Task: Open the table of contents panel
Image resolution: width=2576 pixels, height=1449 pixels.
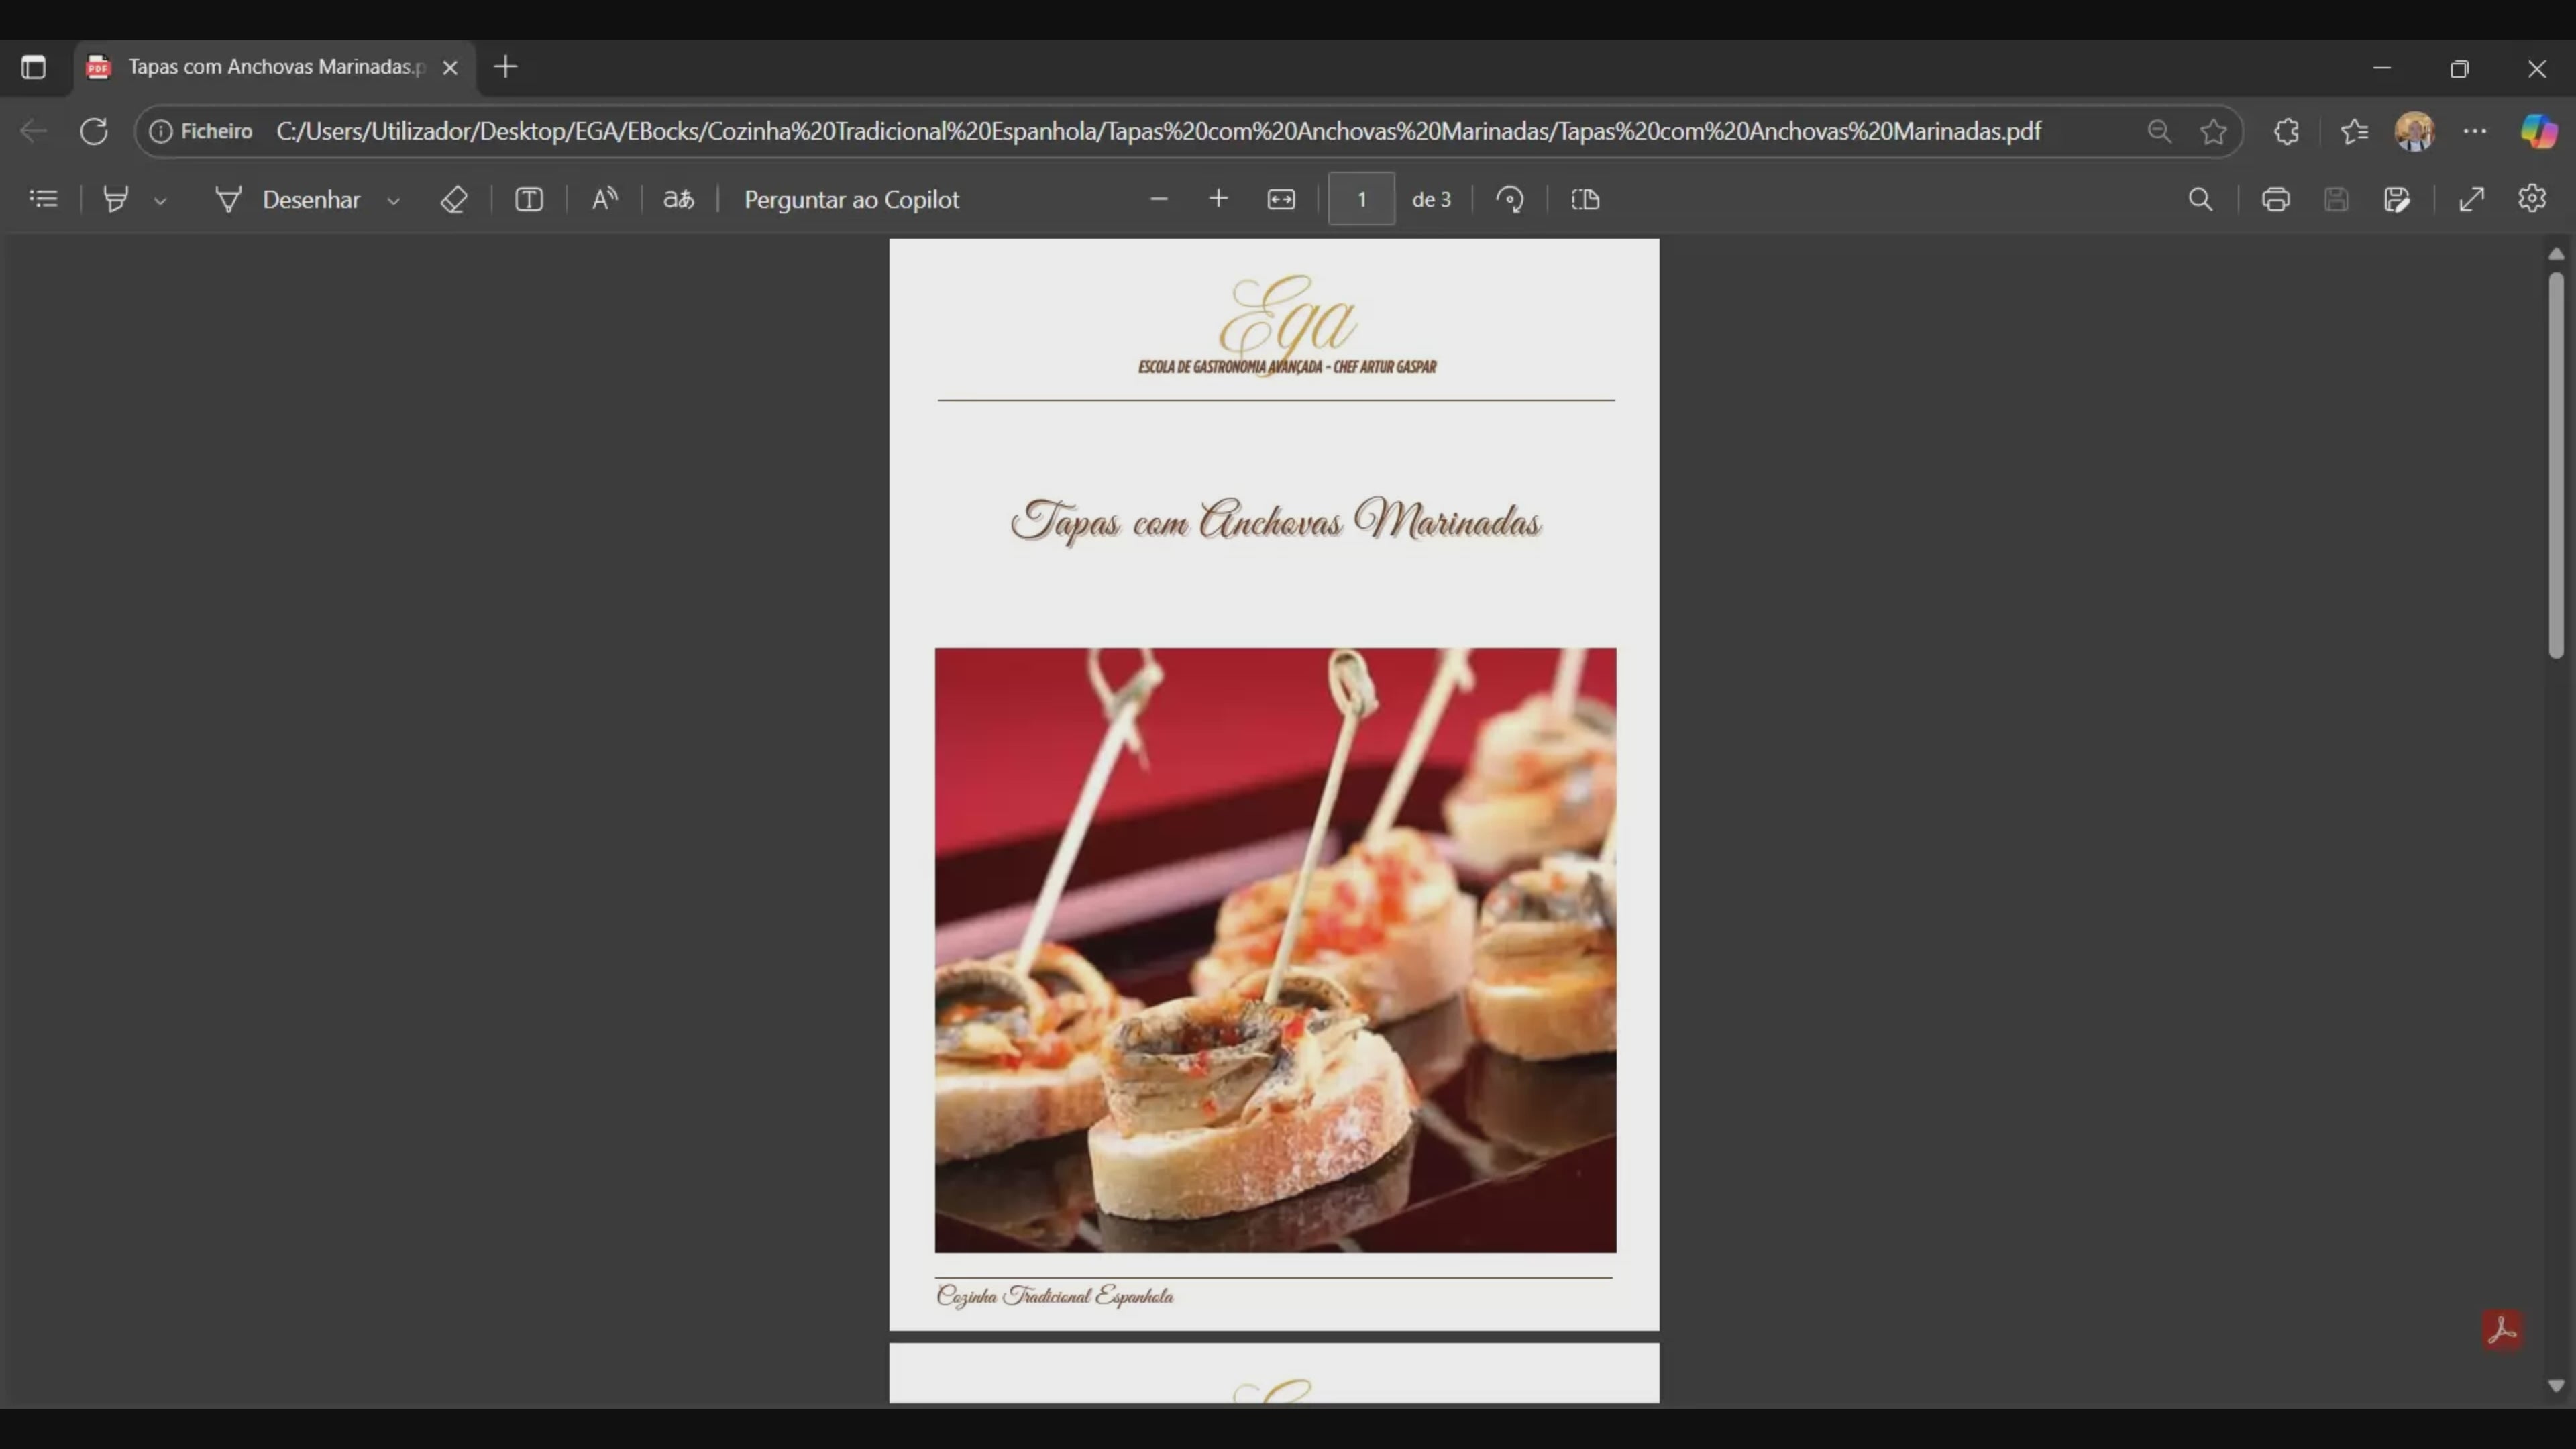Action: 43,199
